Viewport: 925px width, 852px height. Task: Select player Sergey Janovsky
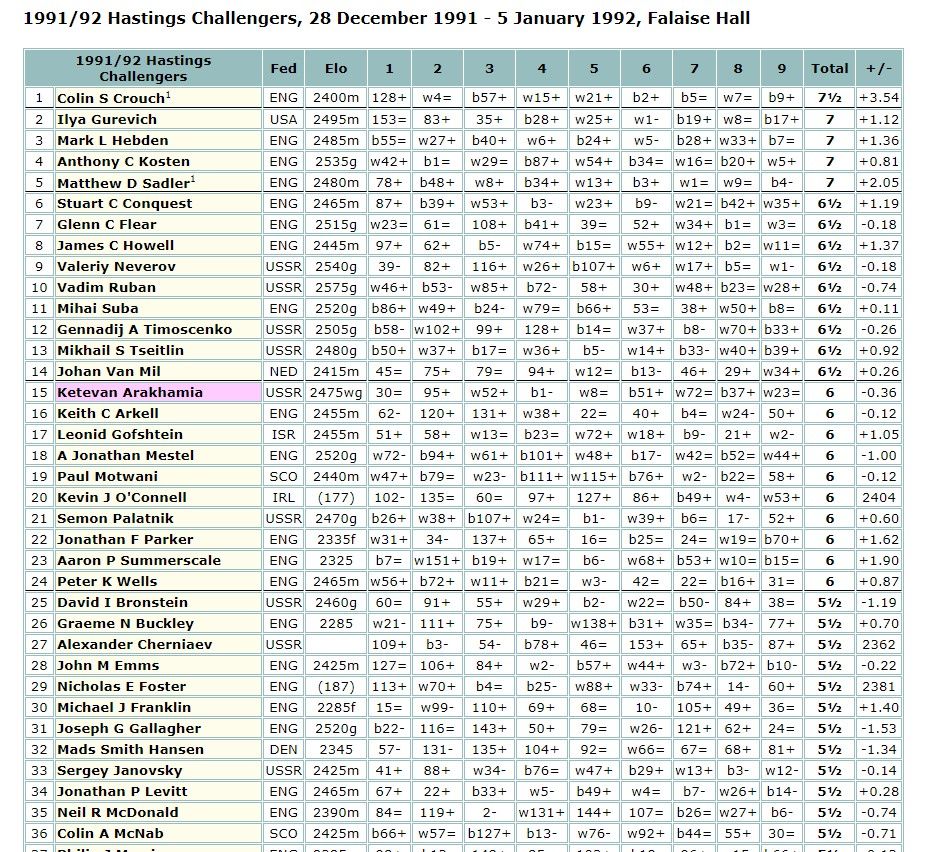[120, 770]
